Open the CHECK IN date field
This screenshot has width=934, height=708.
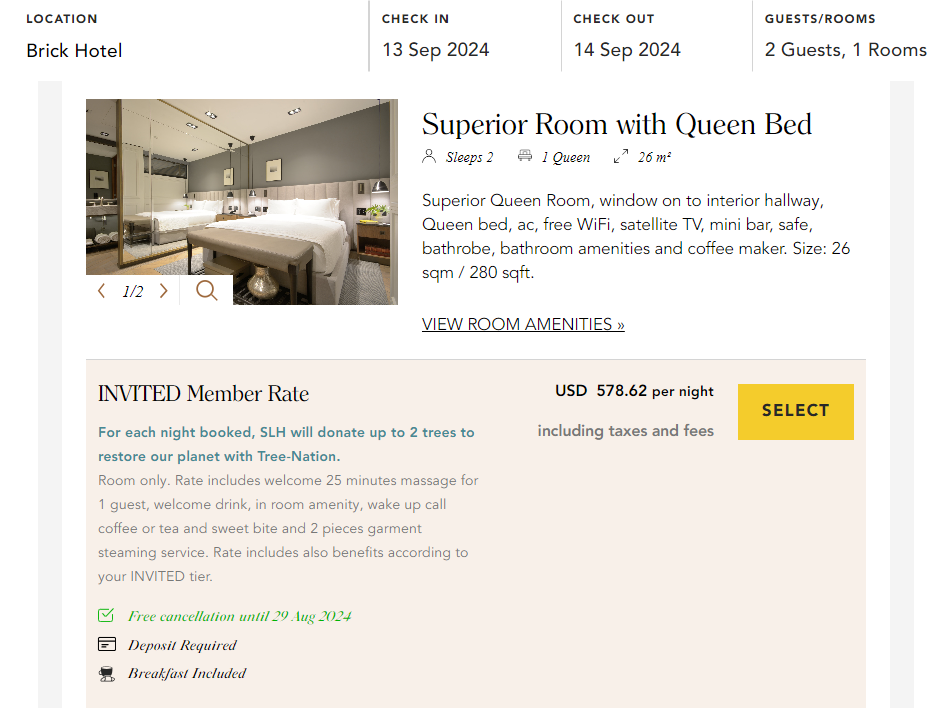[434, 48]
